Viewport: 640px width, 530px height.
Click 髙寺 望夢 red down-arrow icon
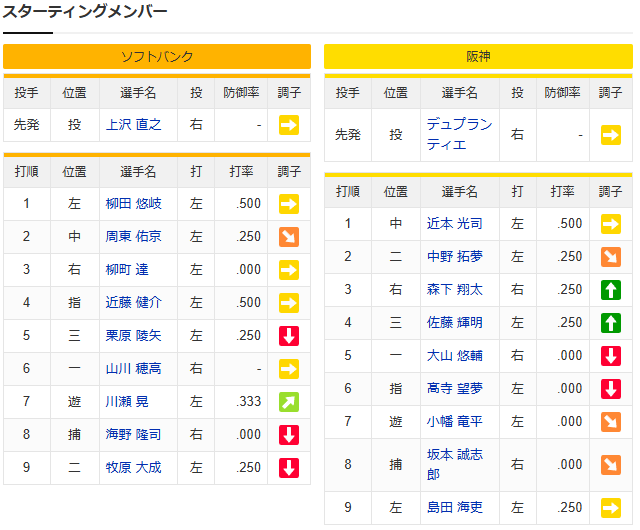[611, 389]
